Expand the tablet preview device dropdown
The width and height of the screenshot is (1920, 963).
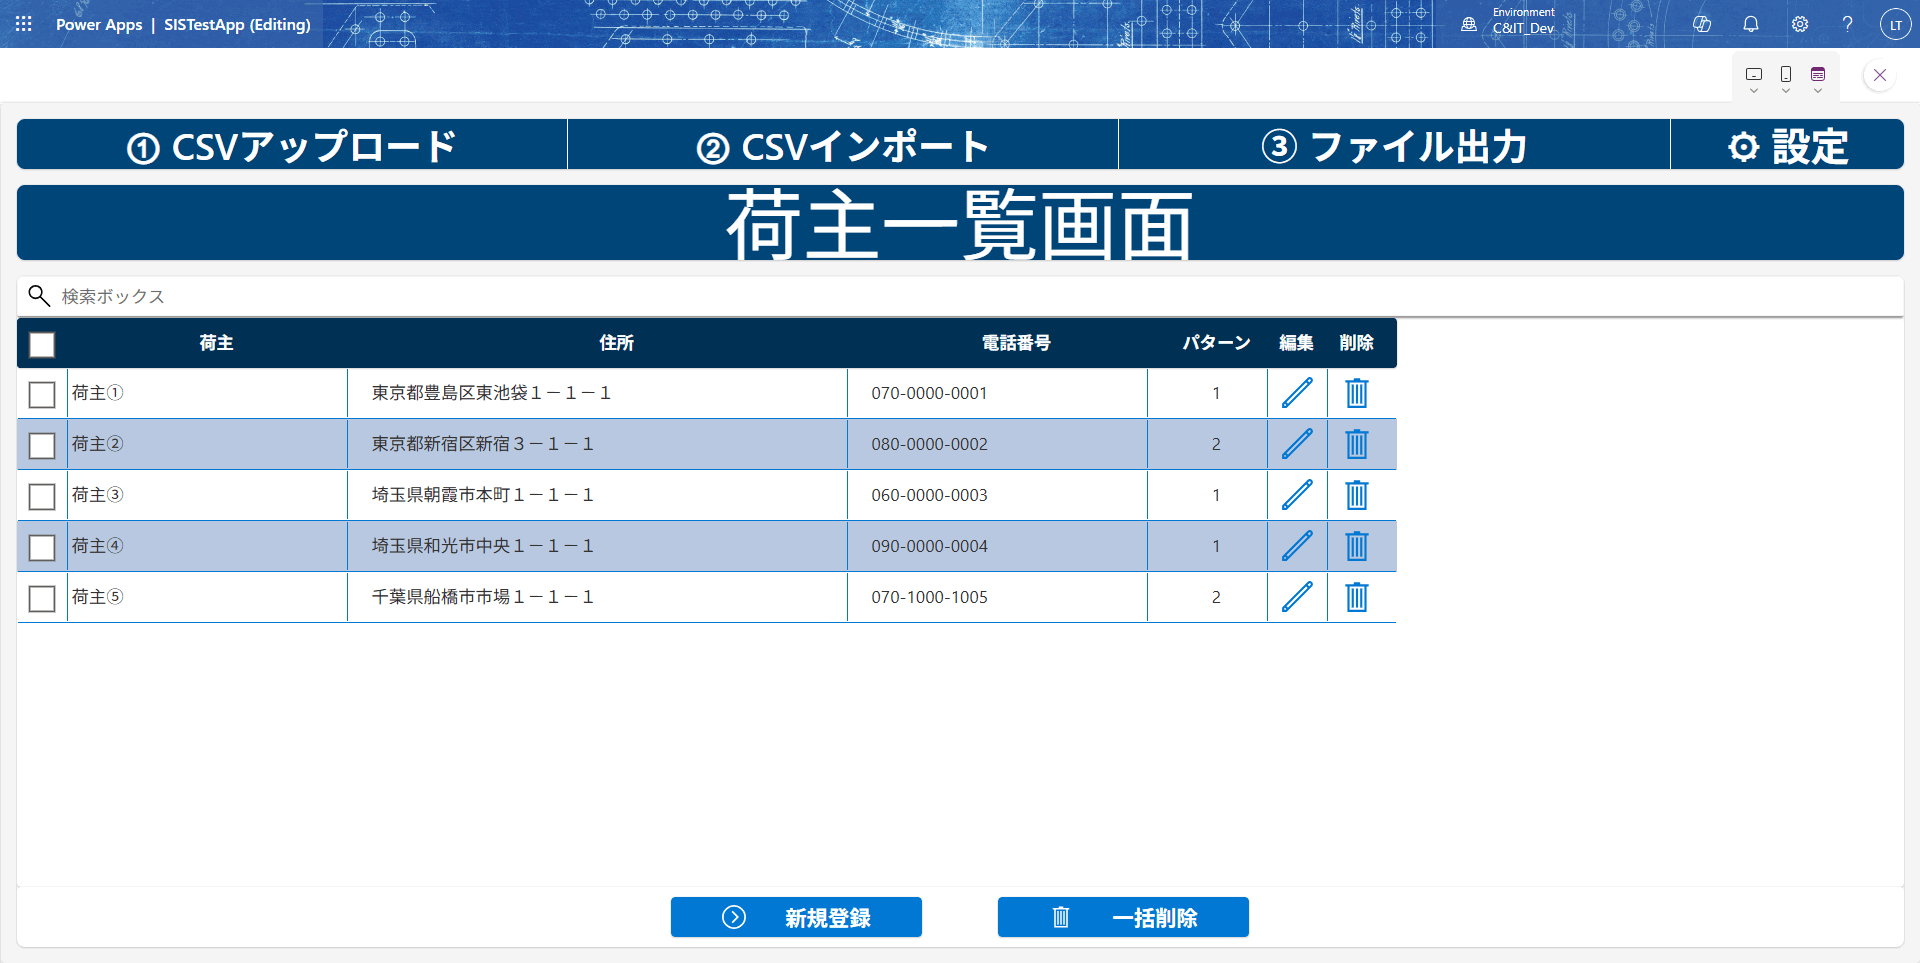click(x=1754, y=79)
